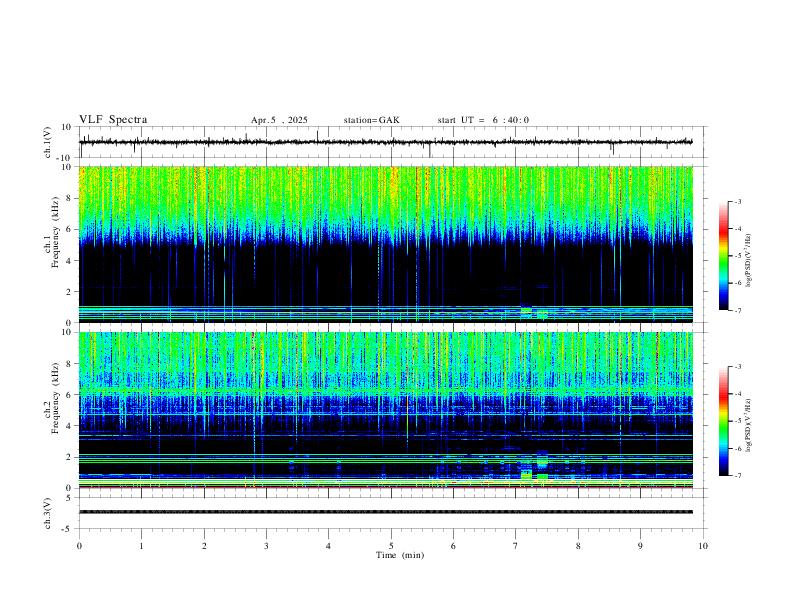This screenshot has width=792, height=612.
Task: Click the "8" kHz tick on ch.2 spectrogram
Action: point(69,364)
